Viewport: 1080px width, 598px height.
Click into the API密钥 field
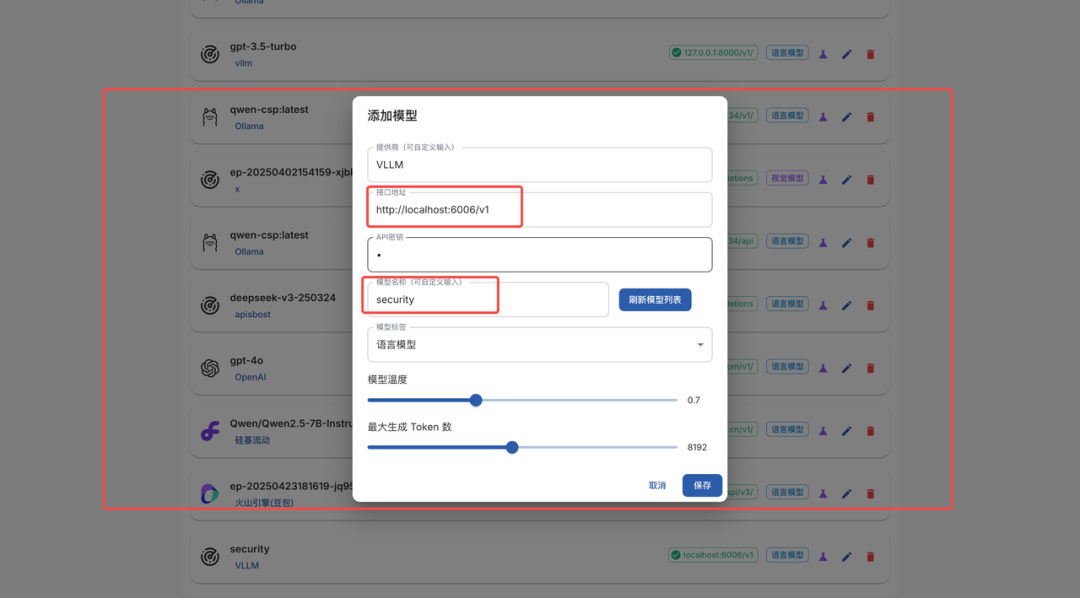click(x=540, y=255)
